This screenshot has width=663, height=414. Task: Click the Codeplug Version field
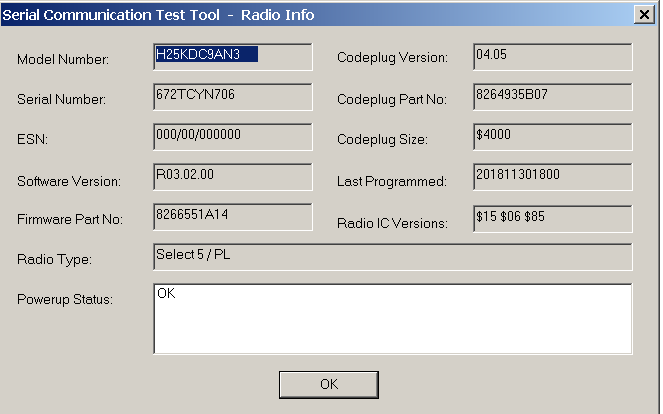click(552, 56)
